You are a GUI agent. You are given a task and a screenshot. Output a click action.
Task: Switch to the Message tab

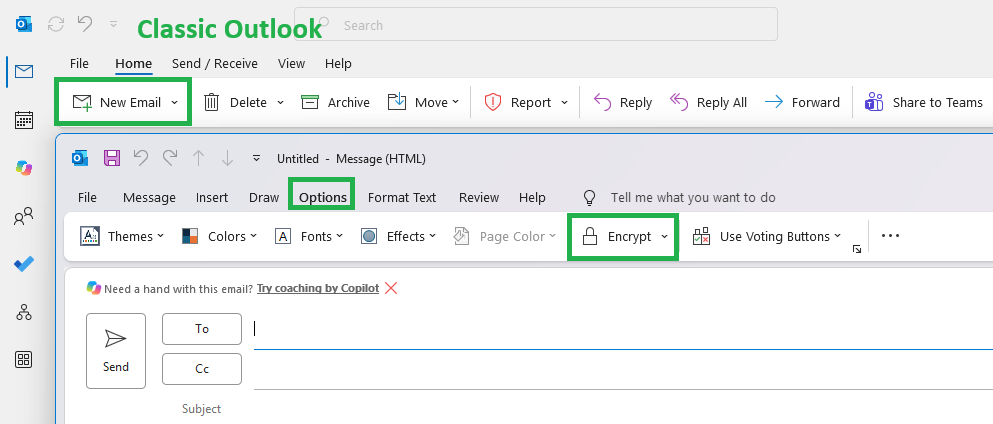149,197
